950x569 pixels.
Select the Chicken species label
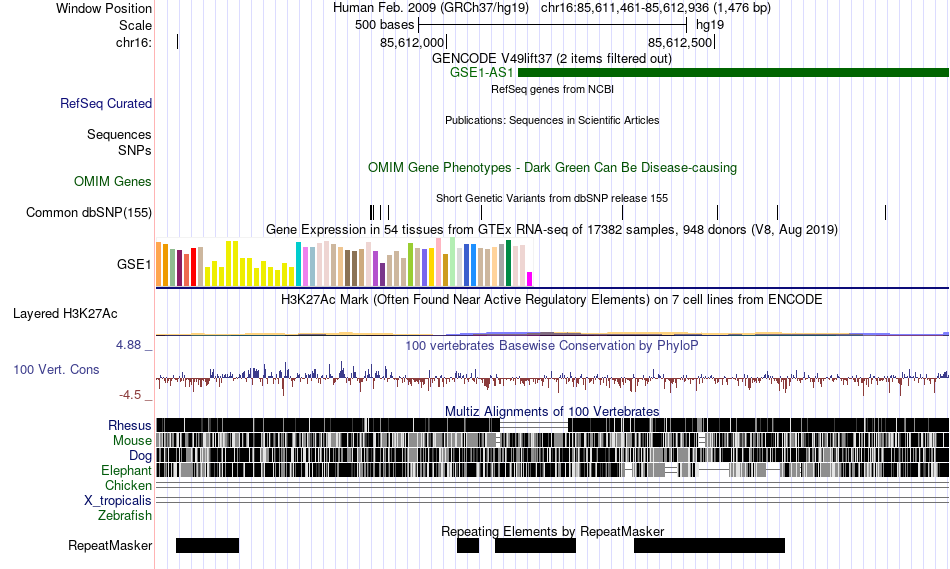(x=128, y=485)
